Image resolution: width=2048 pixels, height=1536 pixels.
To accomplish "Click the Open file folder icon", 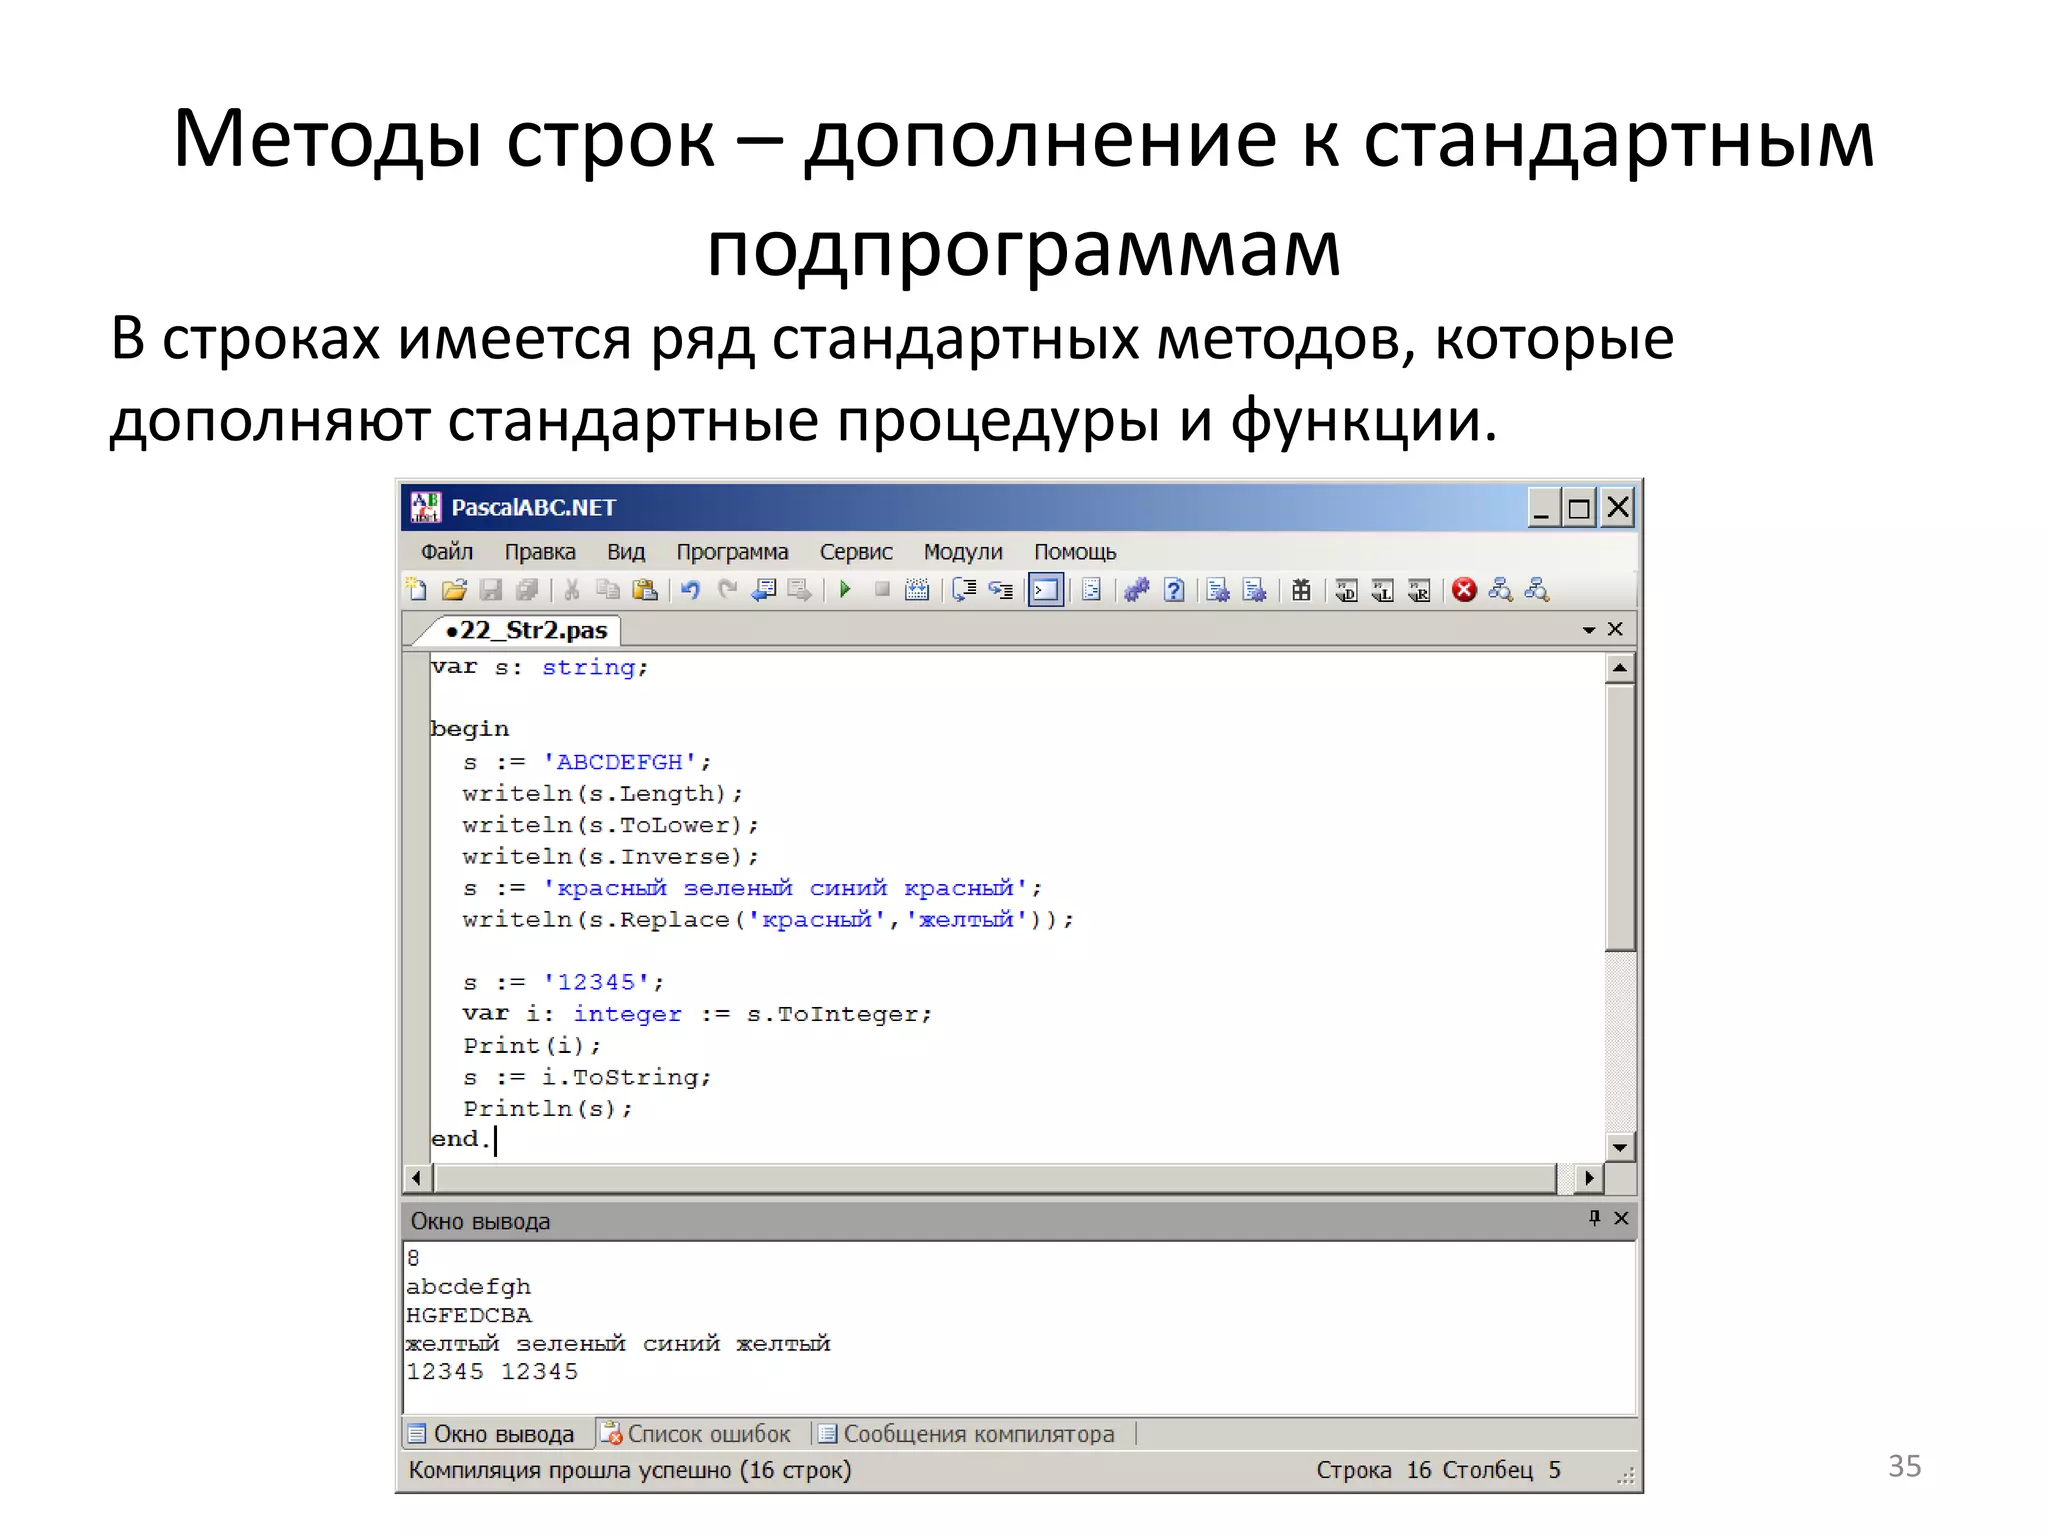I will pyautogui.click(x=454, y=590).
